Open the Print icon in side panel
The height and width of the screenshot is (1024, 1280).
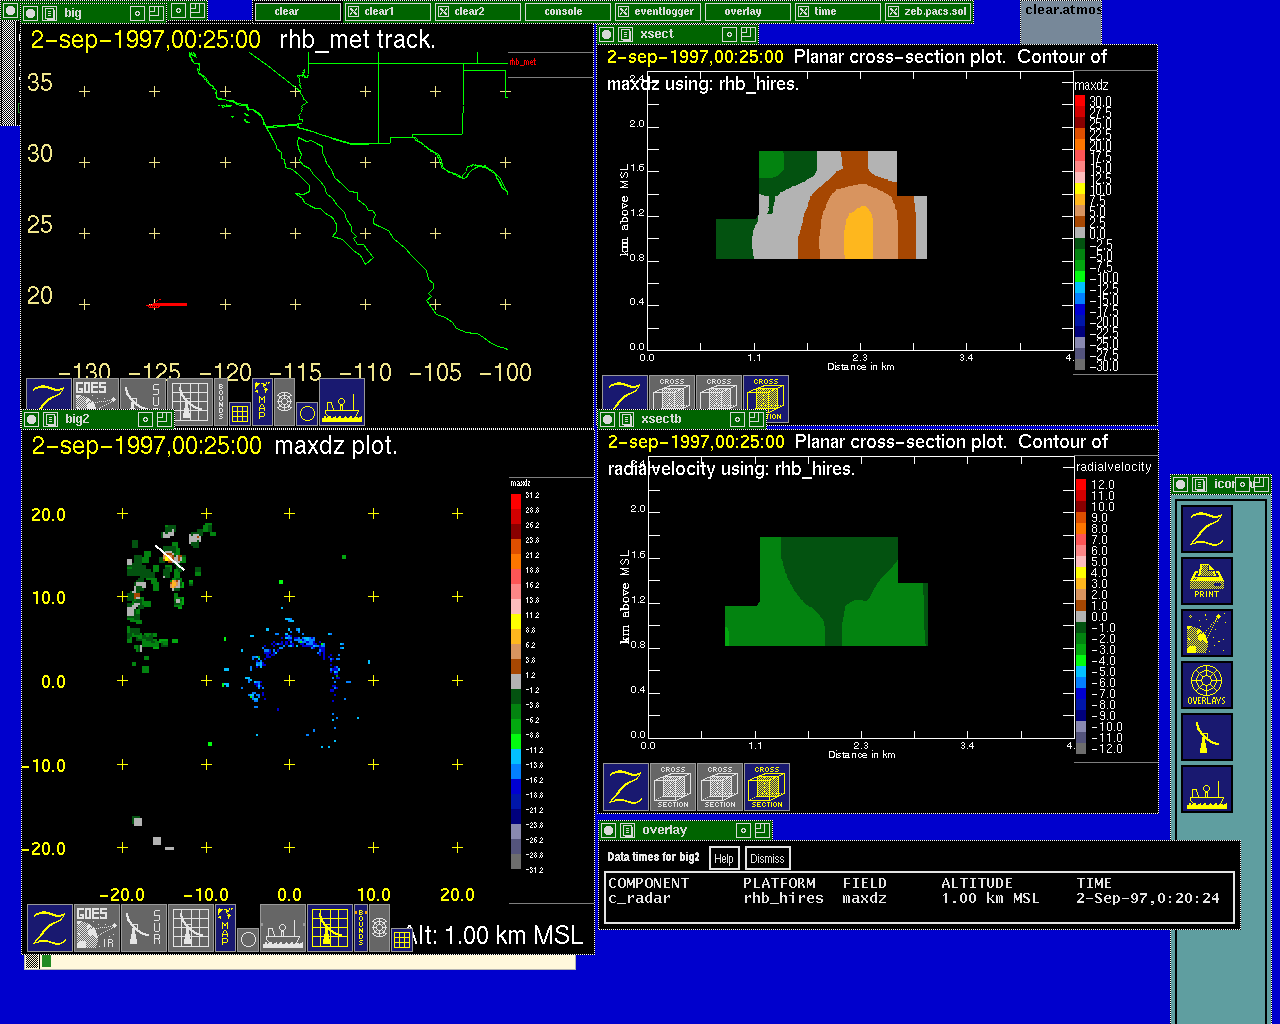point(1206,581)
